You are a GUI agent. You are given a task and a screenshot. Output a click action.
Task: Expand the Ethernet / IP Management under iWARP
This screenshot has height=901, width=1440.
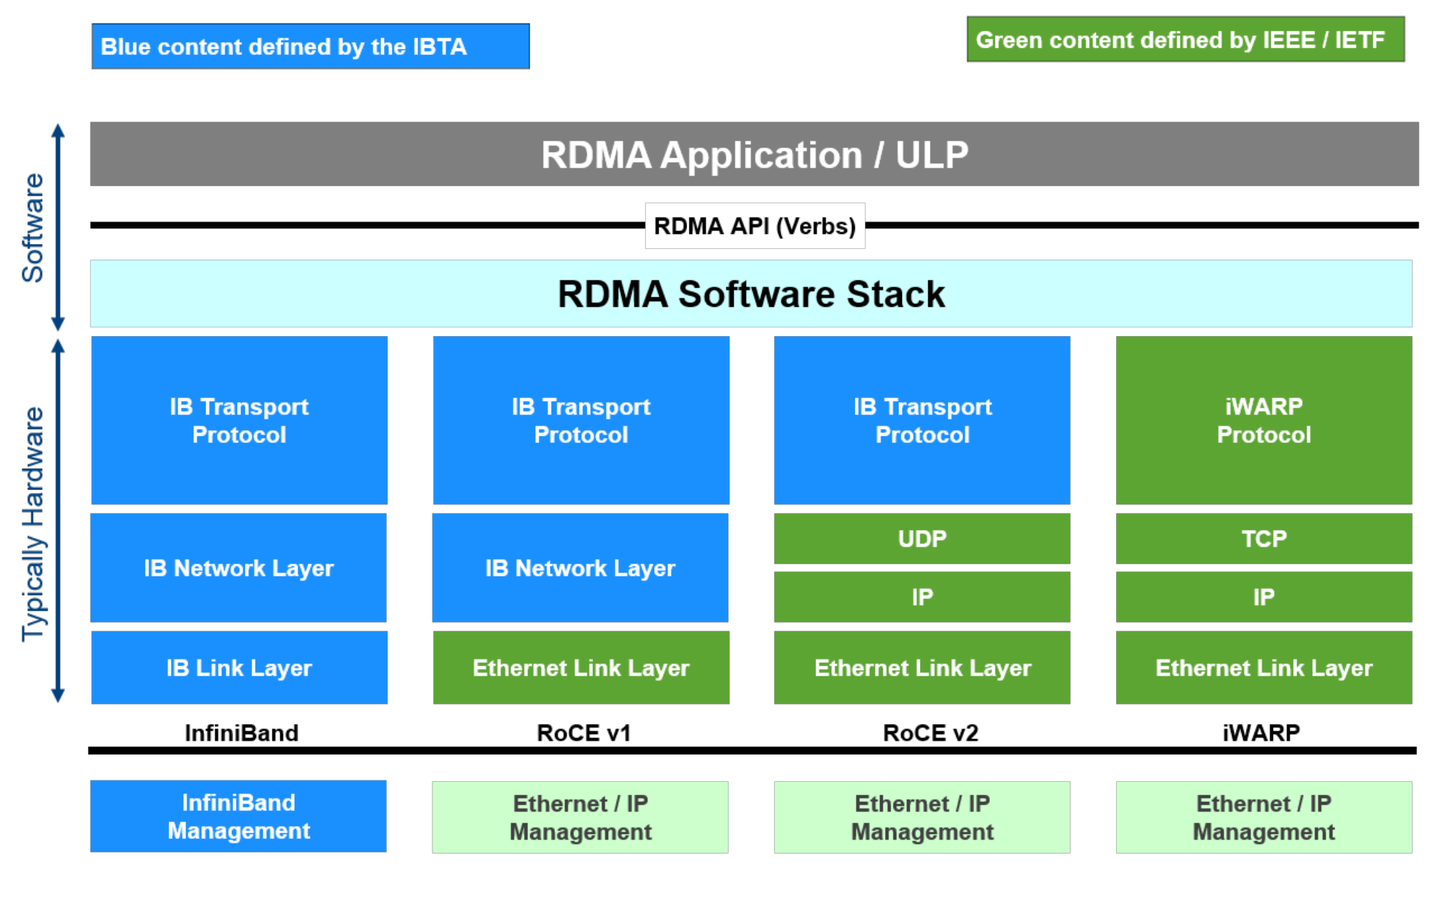point(1263,816)
